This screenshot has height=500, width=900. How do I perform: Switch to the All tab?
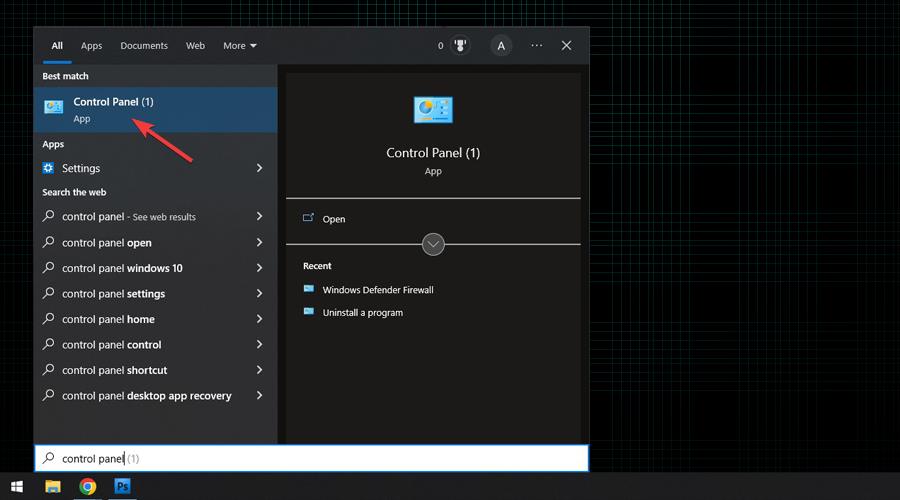57,45
